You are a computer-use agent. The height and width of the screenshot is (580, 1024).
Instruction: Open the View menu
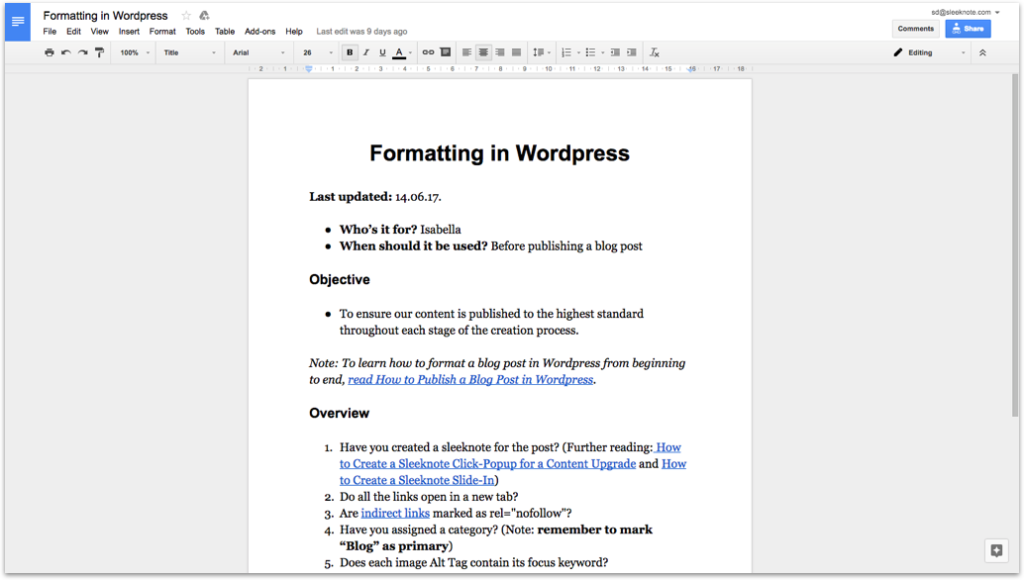click(x=99, y=31)
